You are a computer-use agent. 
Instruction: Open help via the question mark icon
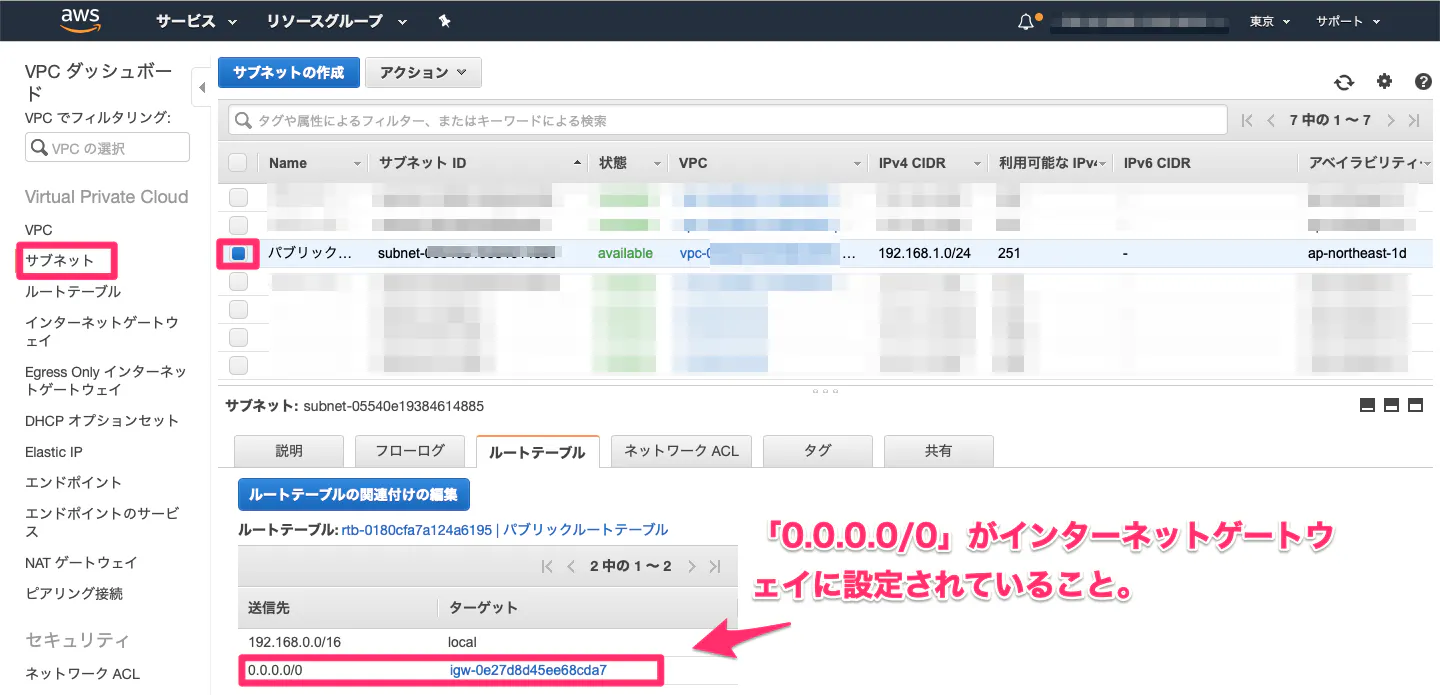tap(1423, 82)
